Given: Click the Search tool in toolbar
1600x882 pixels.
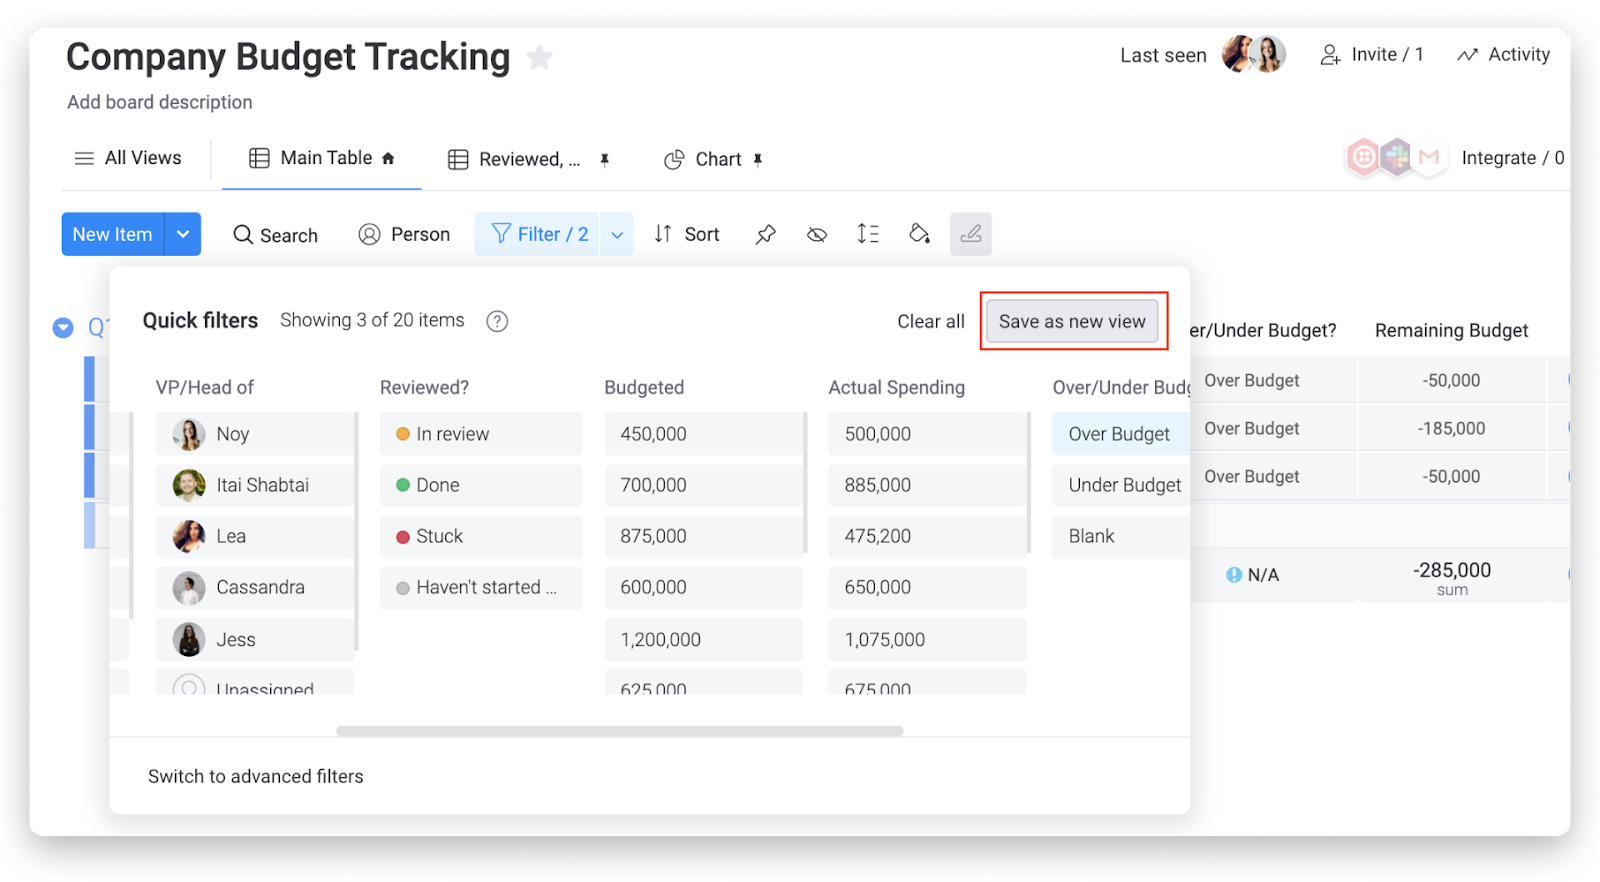Looking at the screenshot, I should [x=275, y=235].
